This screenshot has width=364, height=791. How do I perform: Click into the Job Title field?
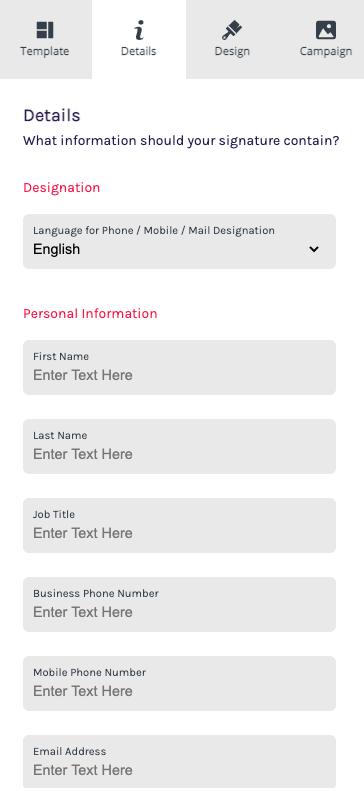tap(179, 526)
